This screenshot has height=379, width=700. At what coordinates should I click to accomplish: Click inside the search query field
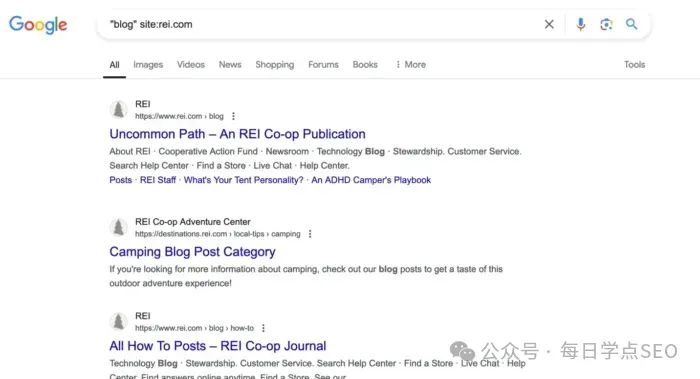[321, 24]
